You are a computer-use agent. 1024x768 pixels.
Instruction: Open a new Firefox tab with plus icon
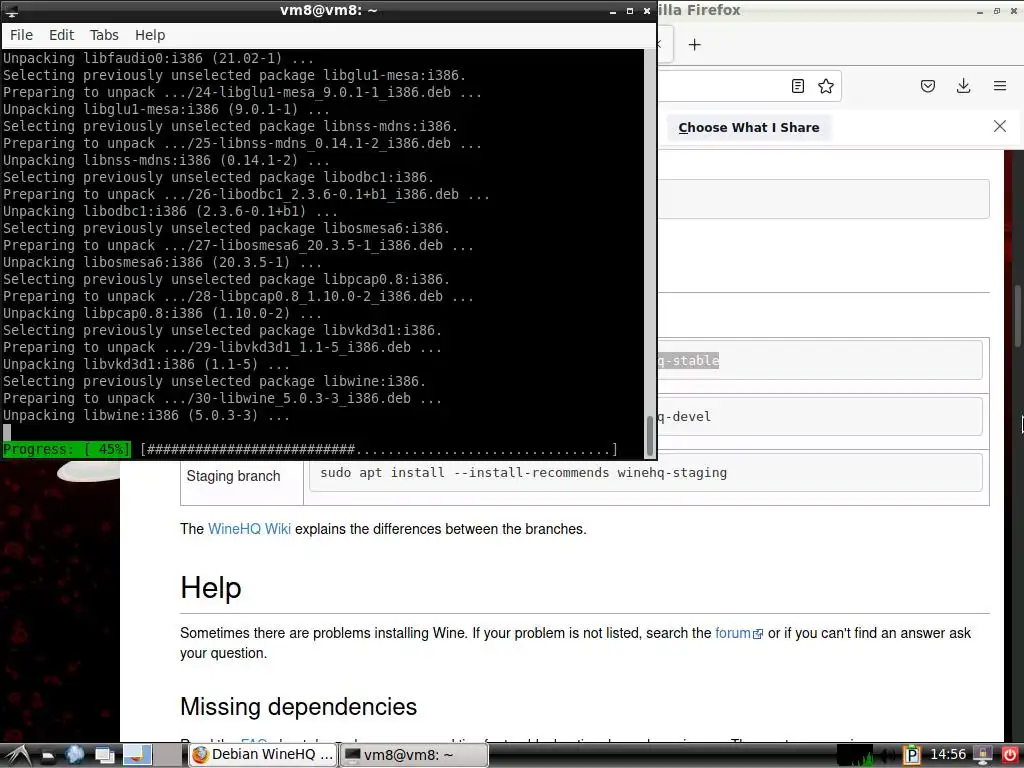point(695,44)
